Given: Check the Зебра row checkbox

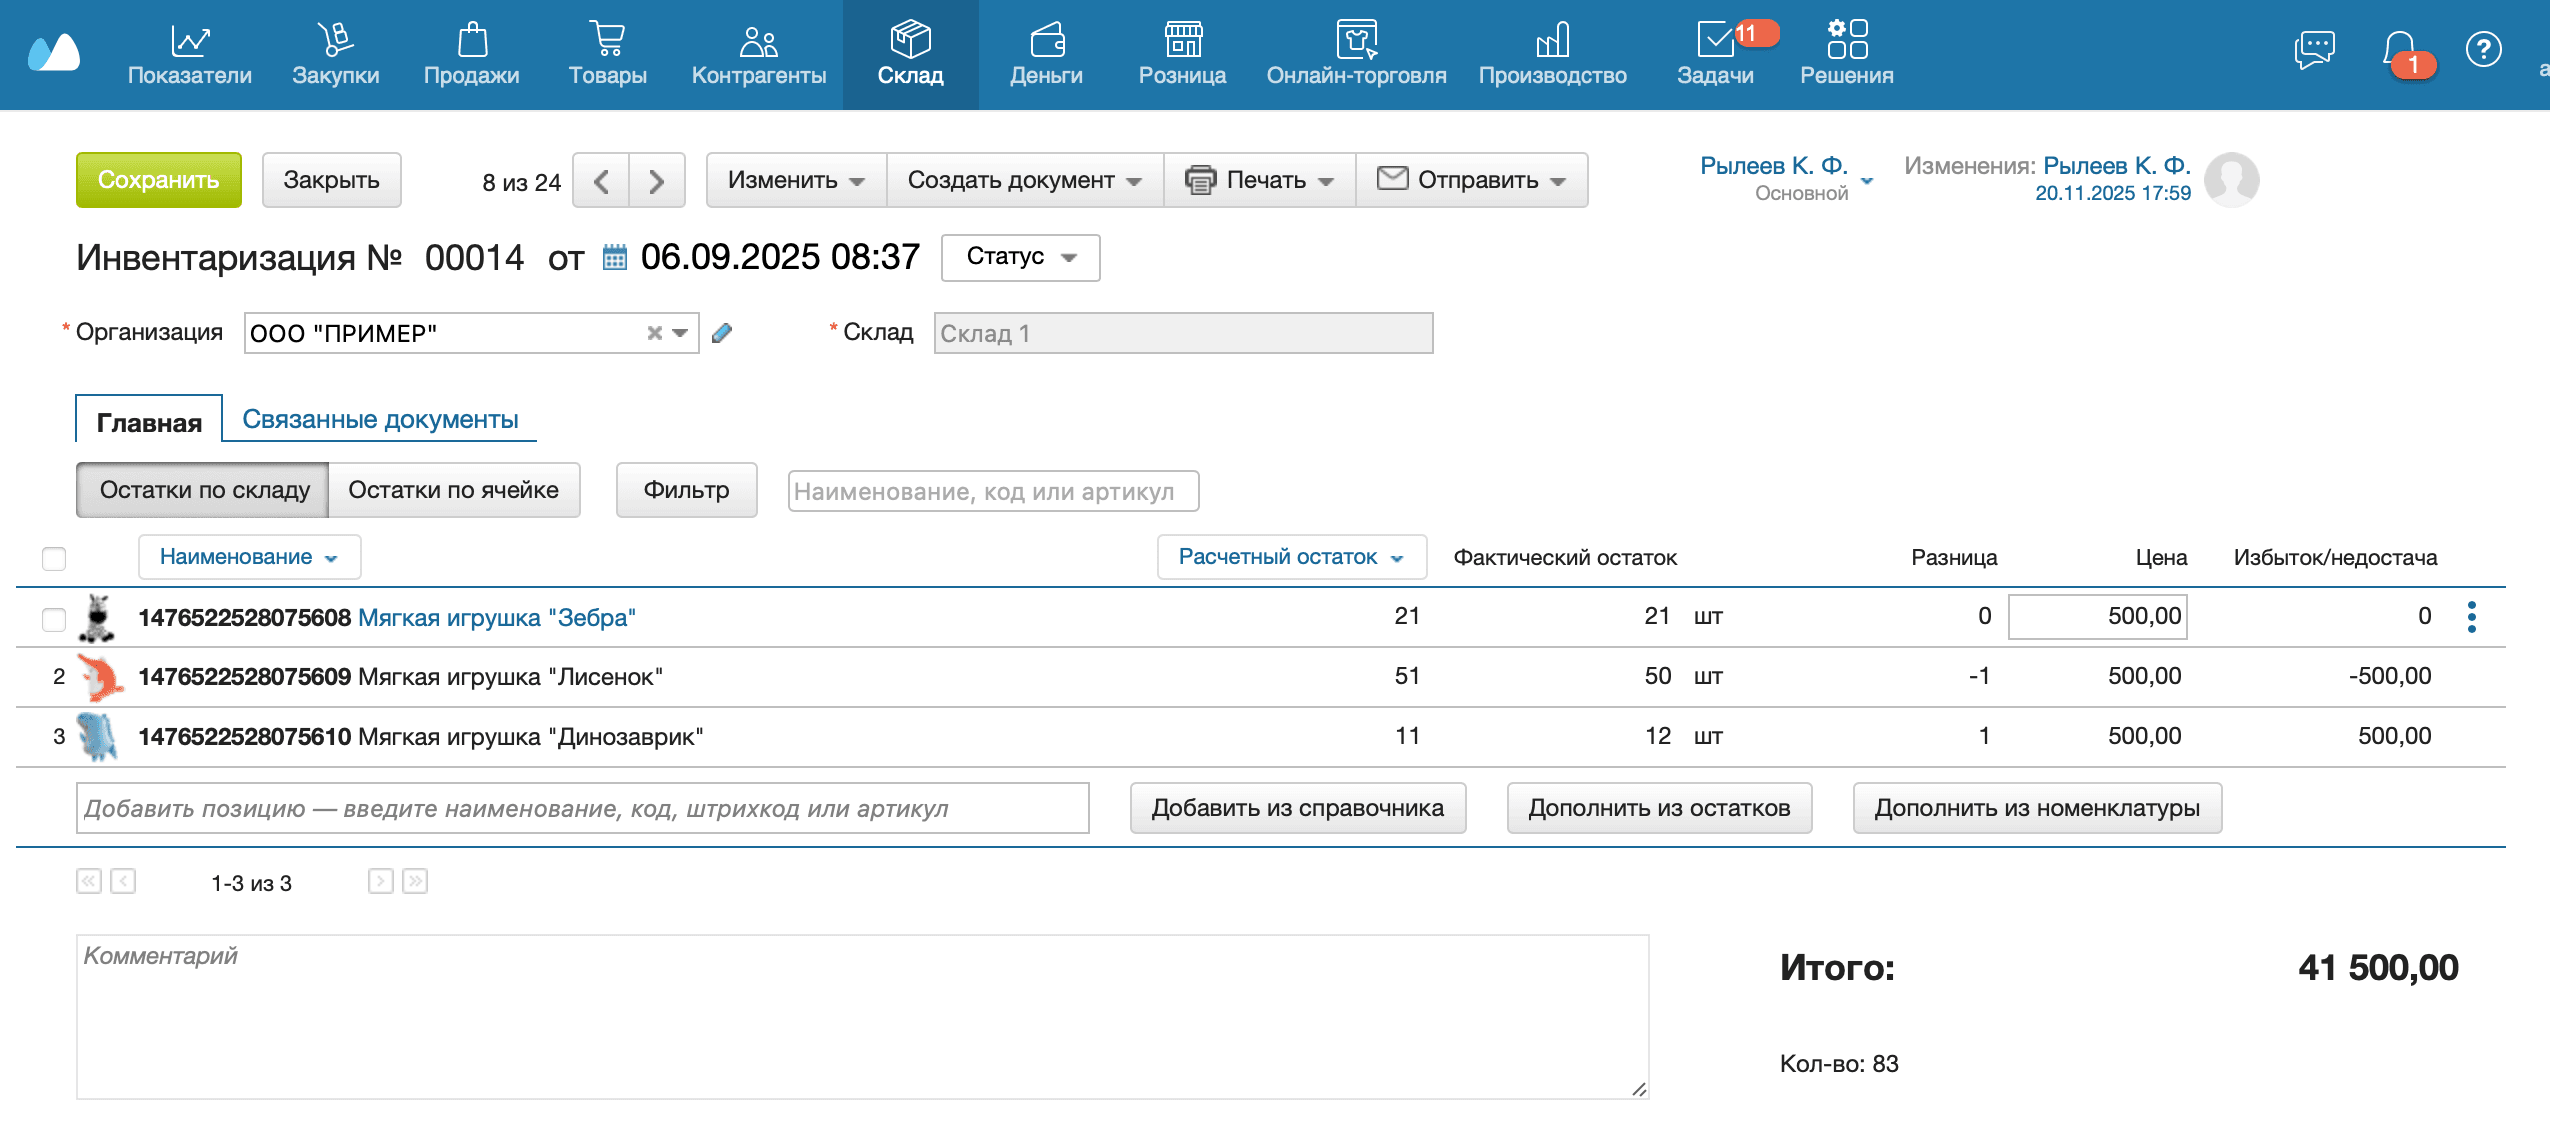Looking at the screenshot, I should pos(54,619).
